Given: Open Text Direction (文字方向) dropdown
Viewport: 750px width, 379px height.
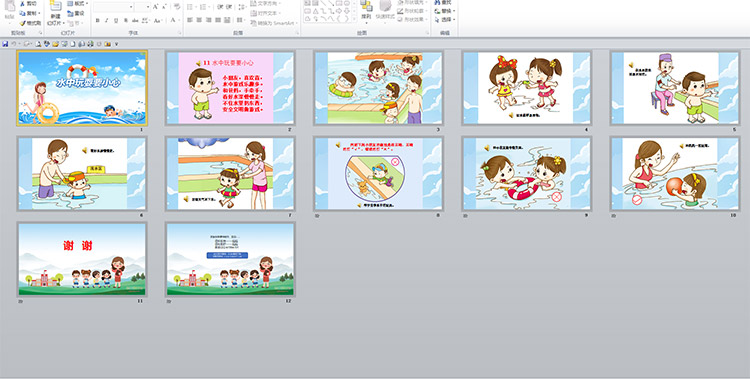Looking at the screenshot, I should (x=265, y=3).
